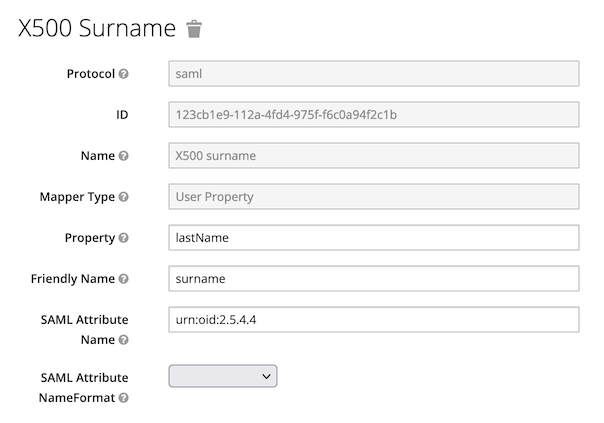Click the Name field showing X500 surname
Viewport: 604px width, 423px height.
(374, 156)
